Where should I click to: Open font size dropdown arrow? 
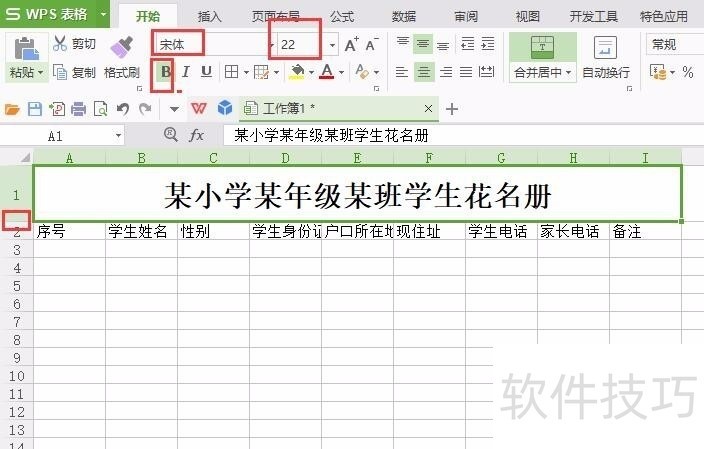[332, 45]
